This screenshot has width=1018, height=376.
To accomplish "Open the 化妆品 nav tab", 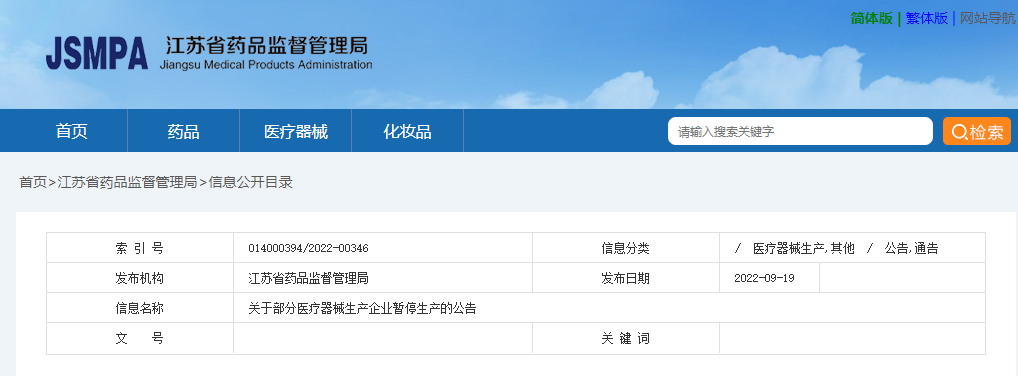I will click(x=408, y=131).
